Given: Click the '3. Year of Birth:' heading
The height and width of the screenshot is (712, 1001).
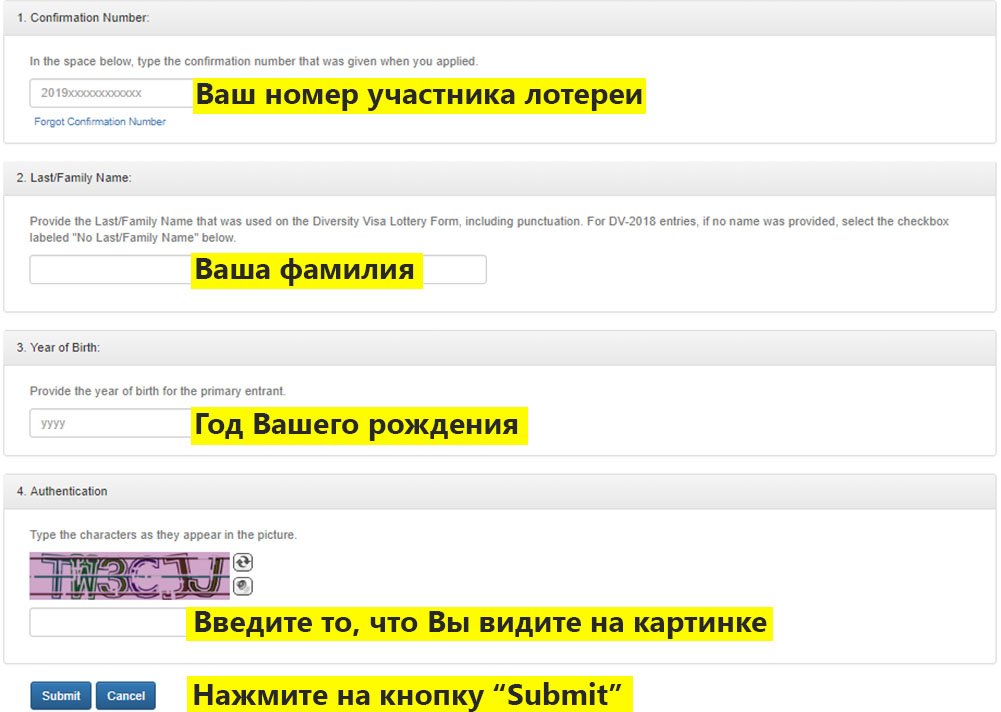Looking at the screenshot, I should pos(58,347).
